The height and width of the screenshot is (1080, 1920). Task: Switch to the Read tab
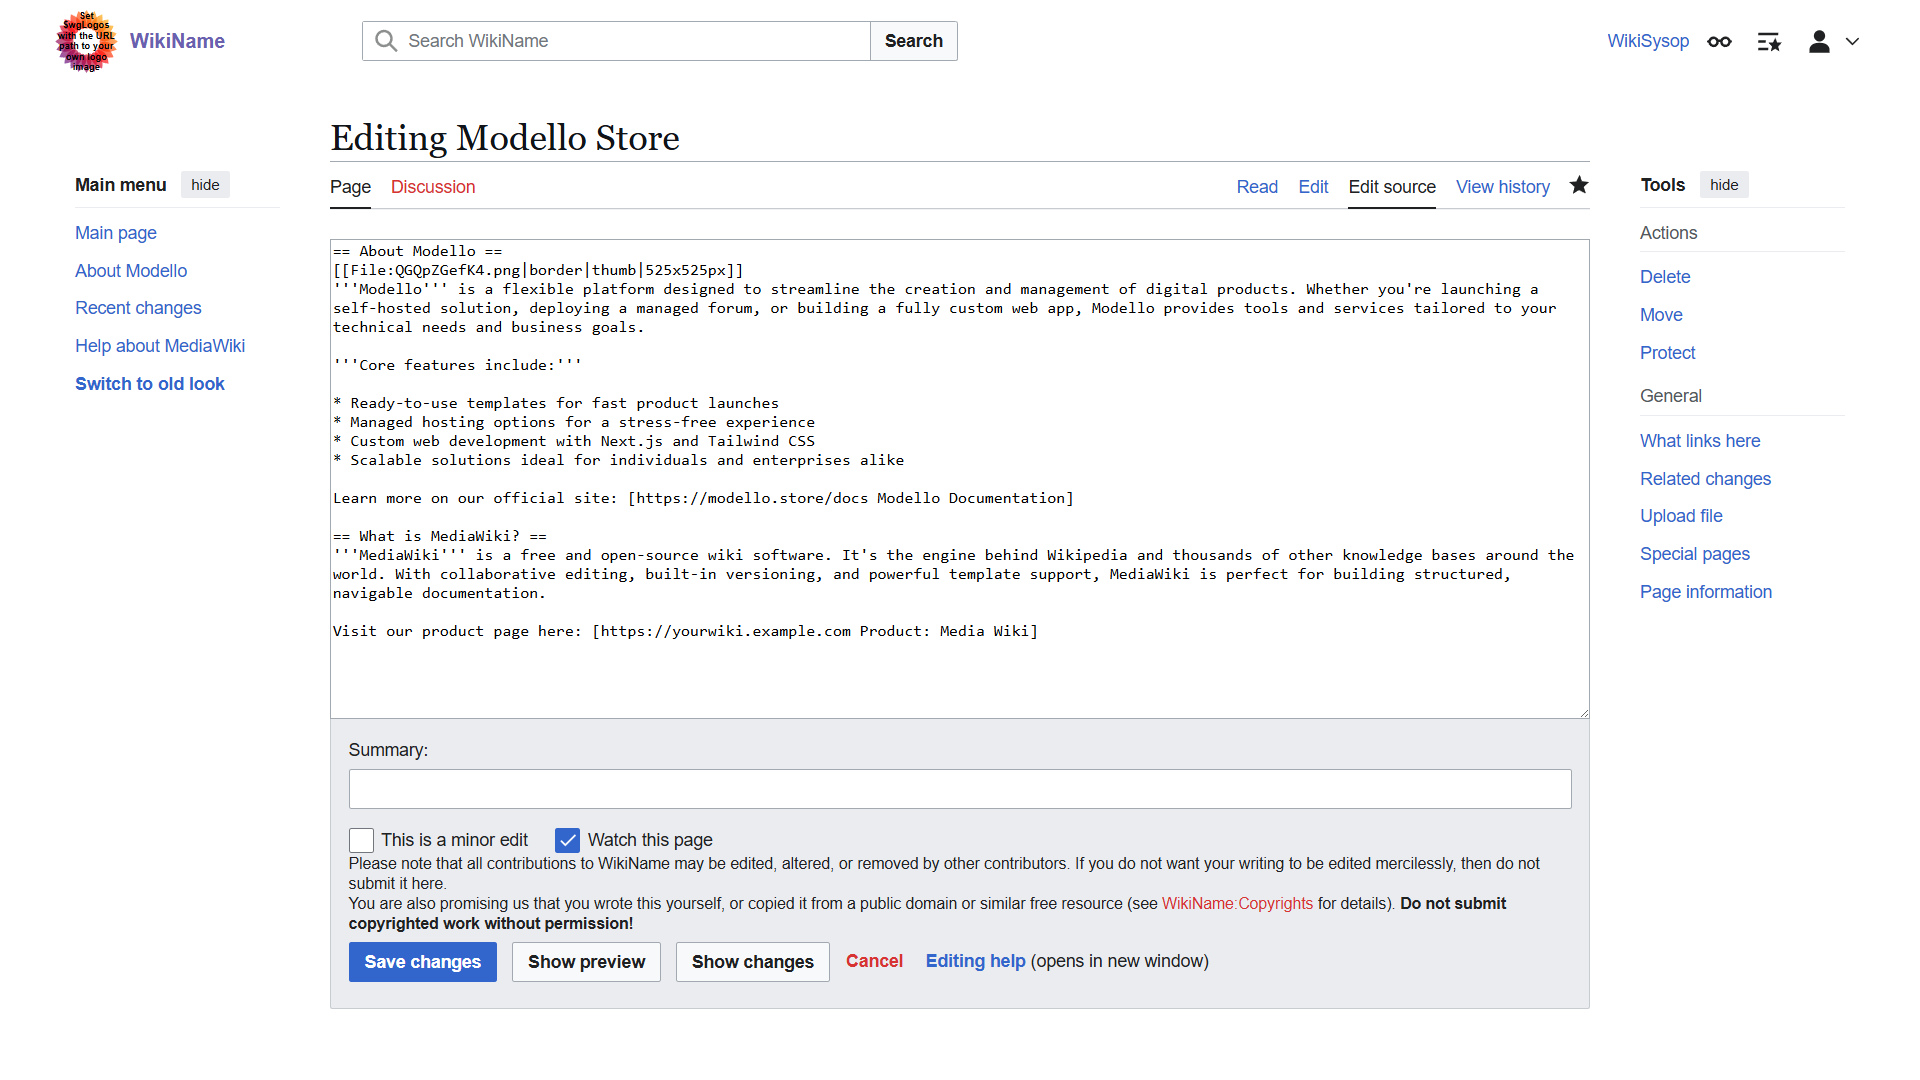(x=1257, y=187)
